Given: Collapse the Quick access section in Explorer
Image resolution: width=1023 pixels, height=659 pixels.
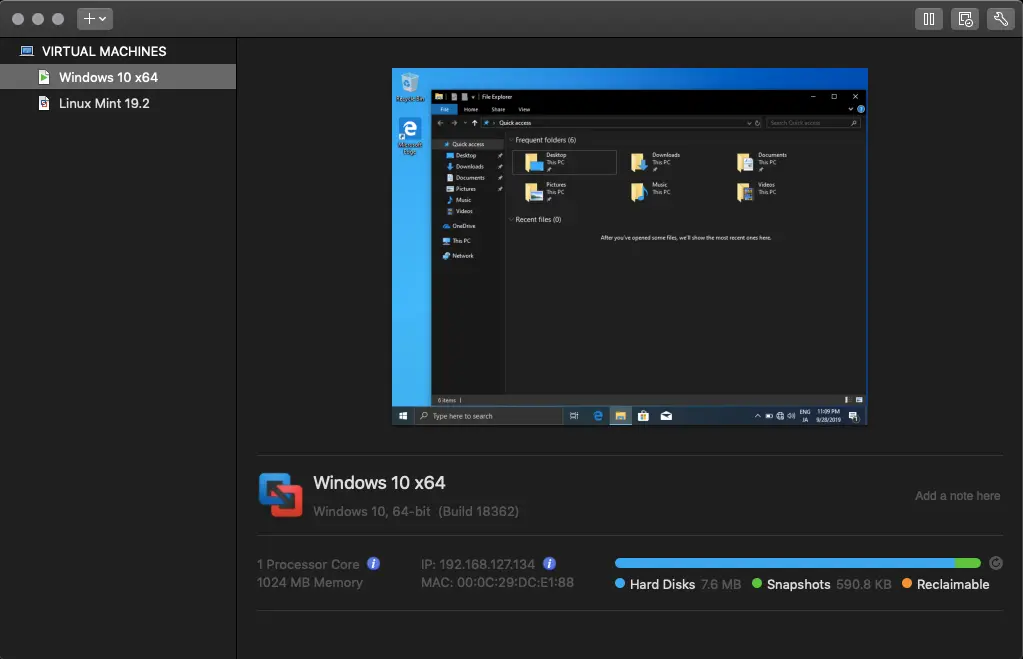Looking at the screenshot, I should 440,143.
